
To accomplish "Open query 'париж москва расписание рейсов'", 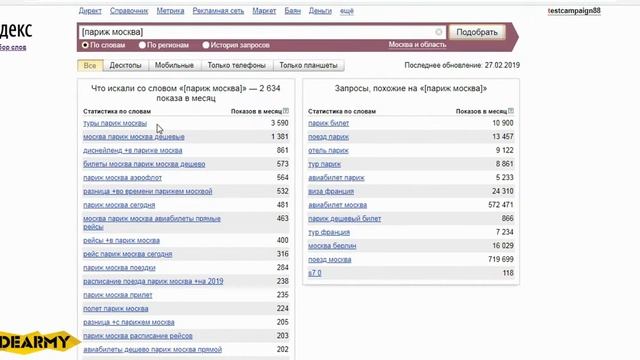I will tap(138, 336).
